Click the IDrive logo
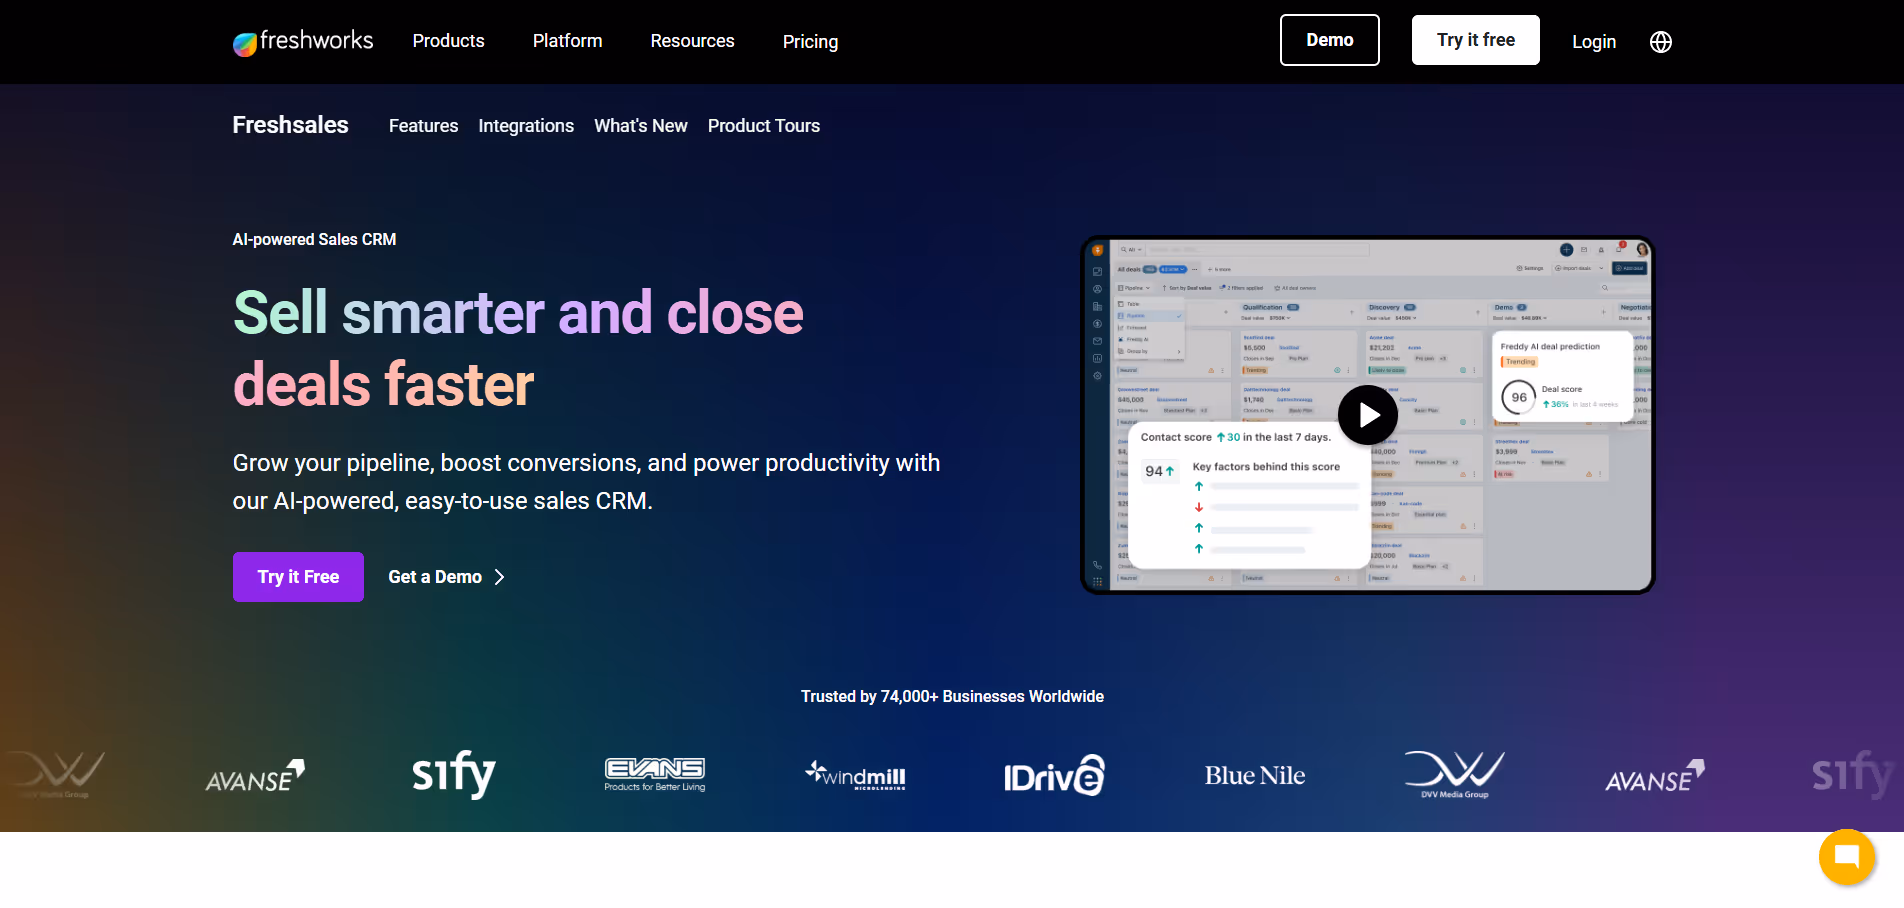Viewport: 1904px width, 908px height. tap(1054, 776)
